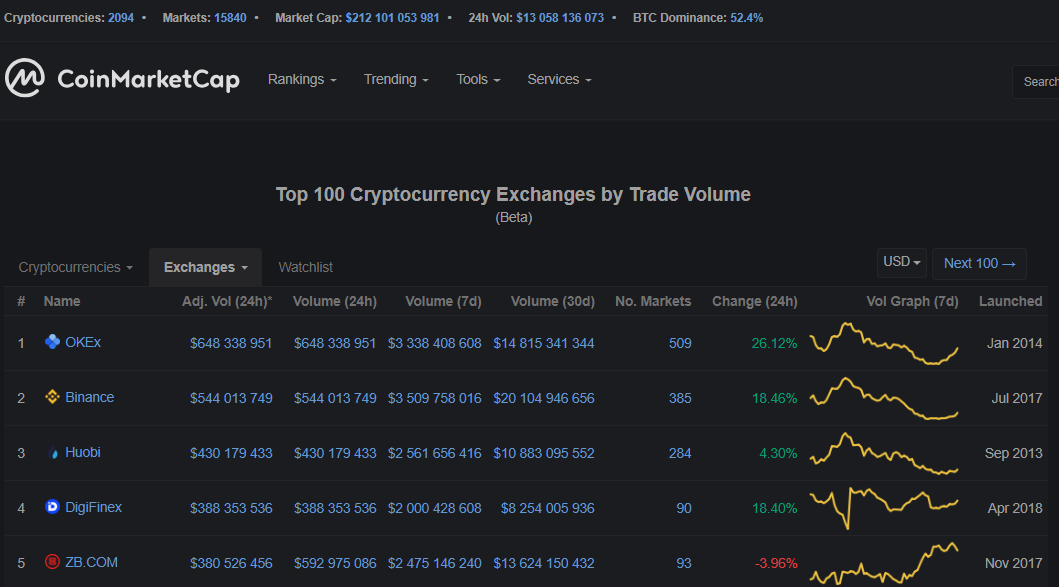Click the OKEx exchange icon
The image size is (1059, 587).
tap(52, 342)
